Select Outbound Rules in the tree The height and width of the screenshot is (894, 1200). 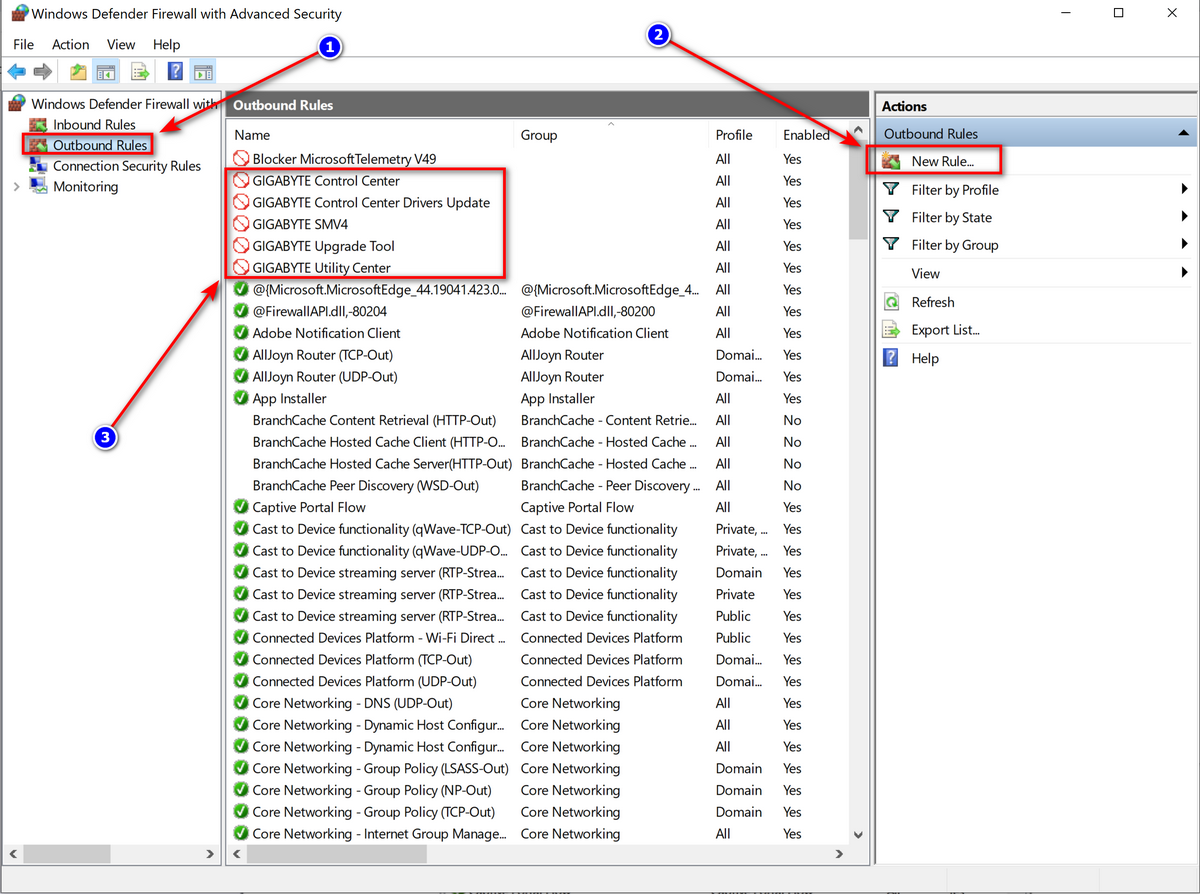100,145
